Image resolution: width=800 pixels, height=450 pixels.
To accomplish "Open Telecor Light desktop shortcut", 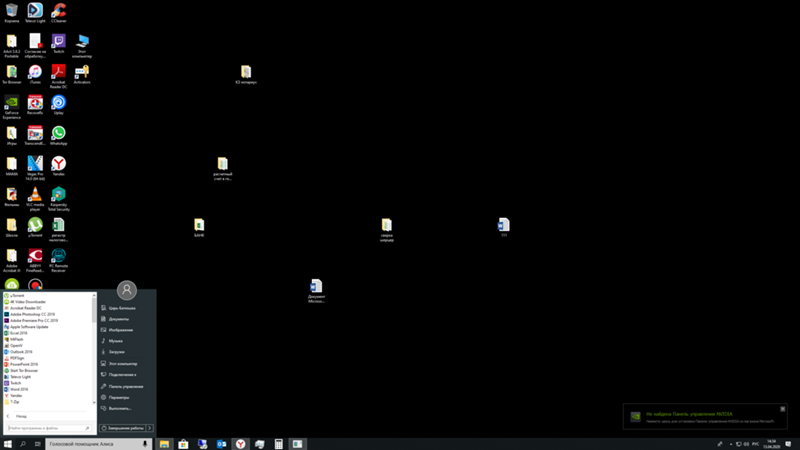I will tap(35, 13).
